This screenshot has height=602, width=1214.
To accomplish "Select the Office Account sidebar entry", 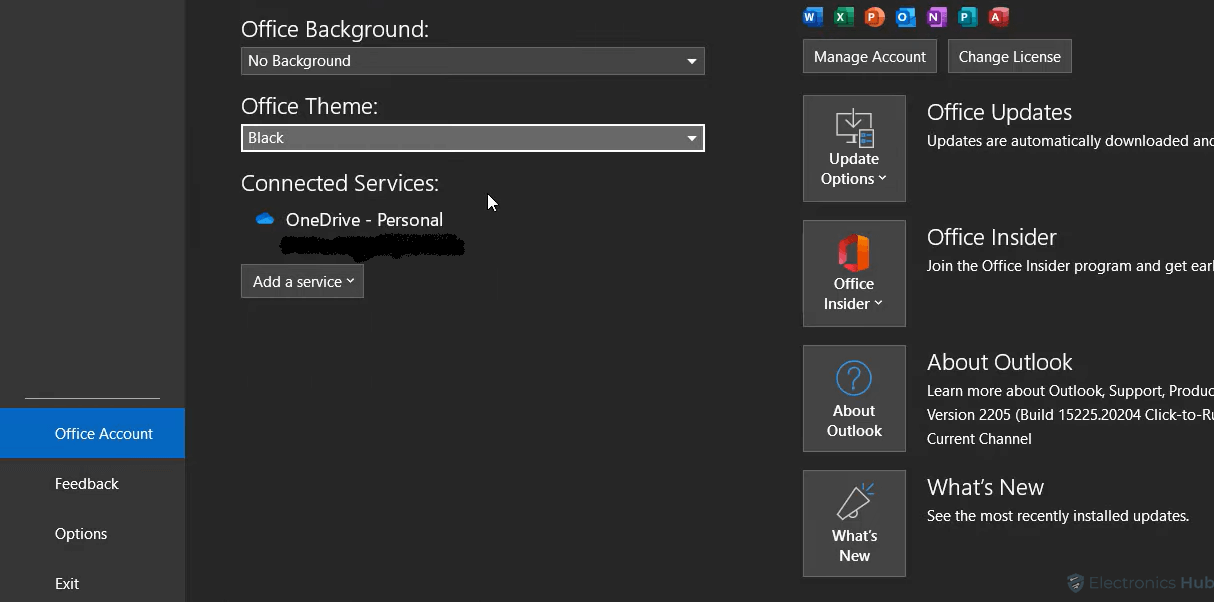I will tap(103, 433).
